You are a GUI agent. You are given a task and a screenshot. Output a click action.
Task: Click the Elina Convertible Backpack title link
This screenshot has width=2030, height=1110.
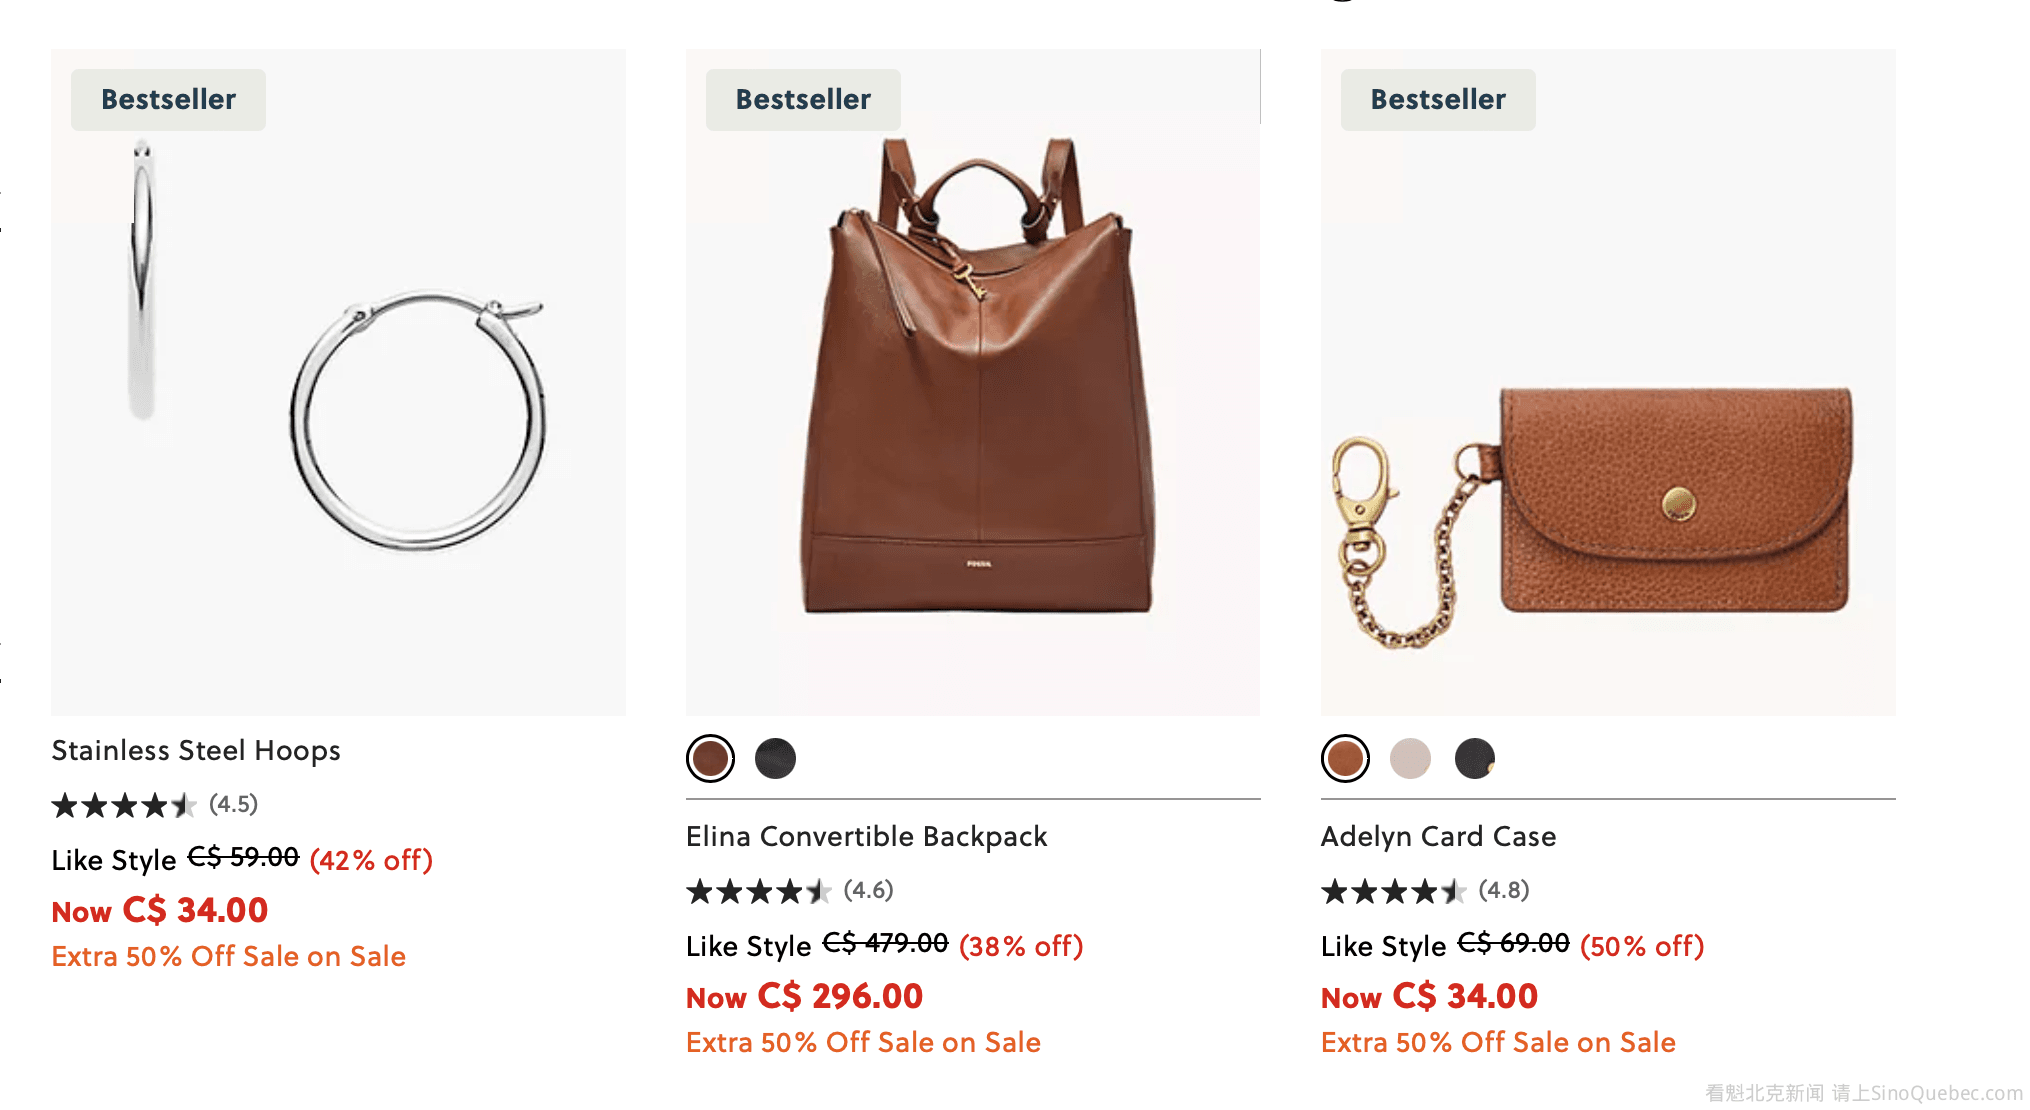tap(866, 836)
